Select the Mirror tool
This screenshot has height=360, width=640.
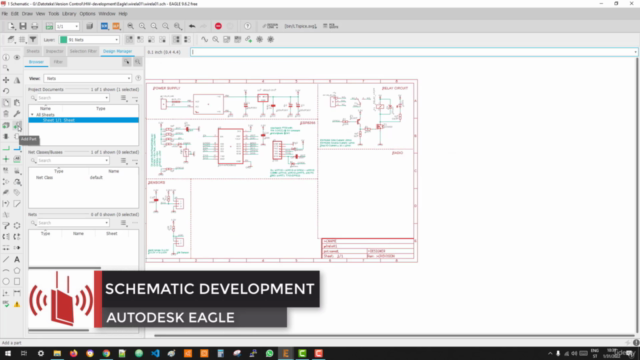pyautogui.click(x=17, y=80)
